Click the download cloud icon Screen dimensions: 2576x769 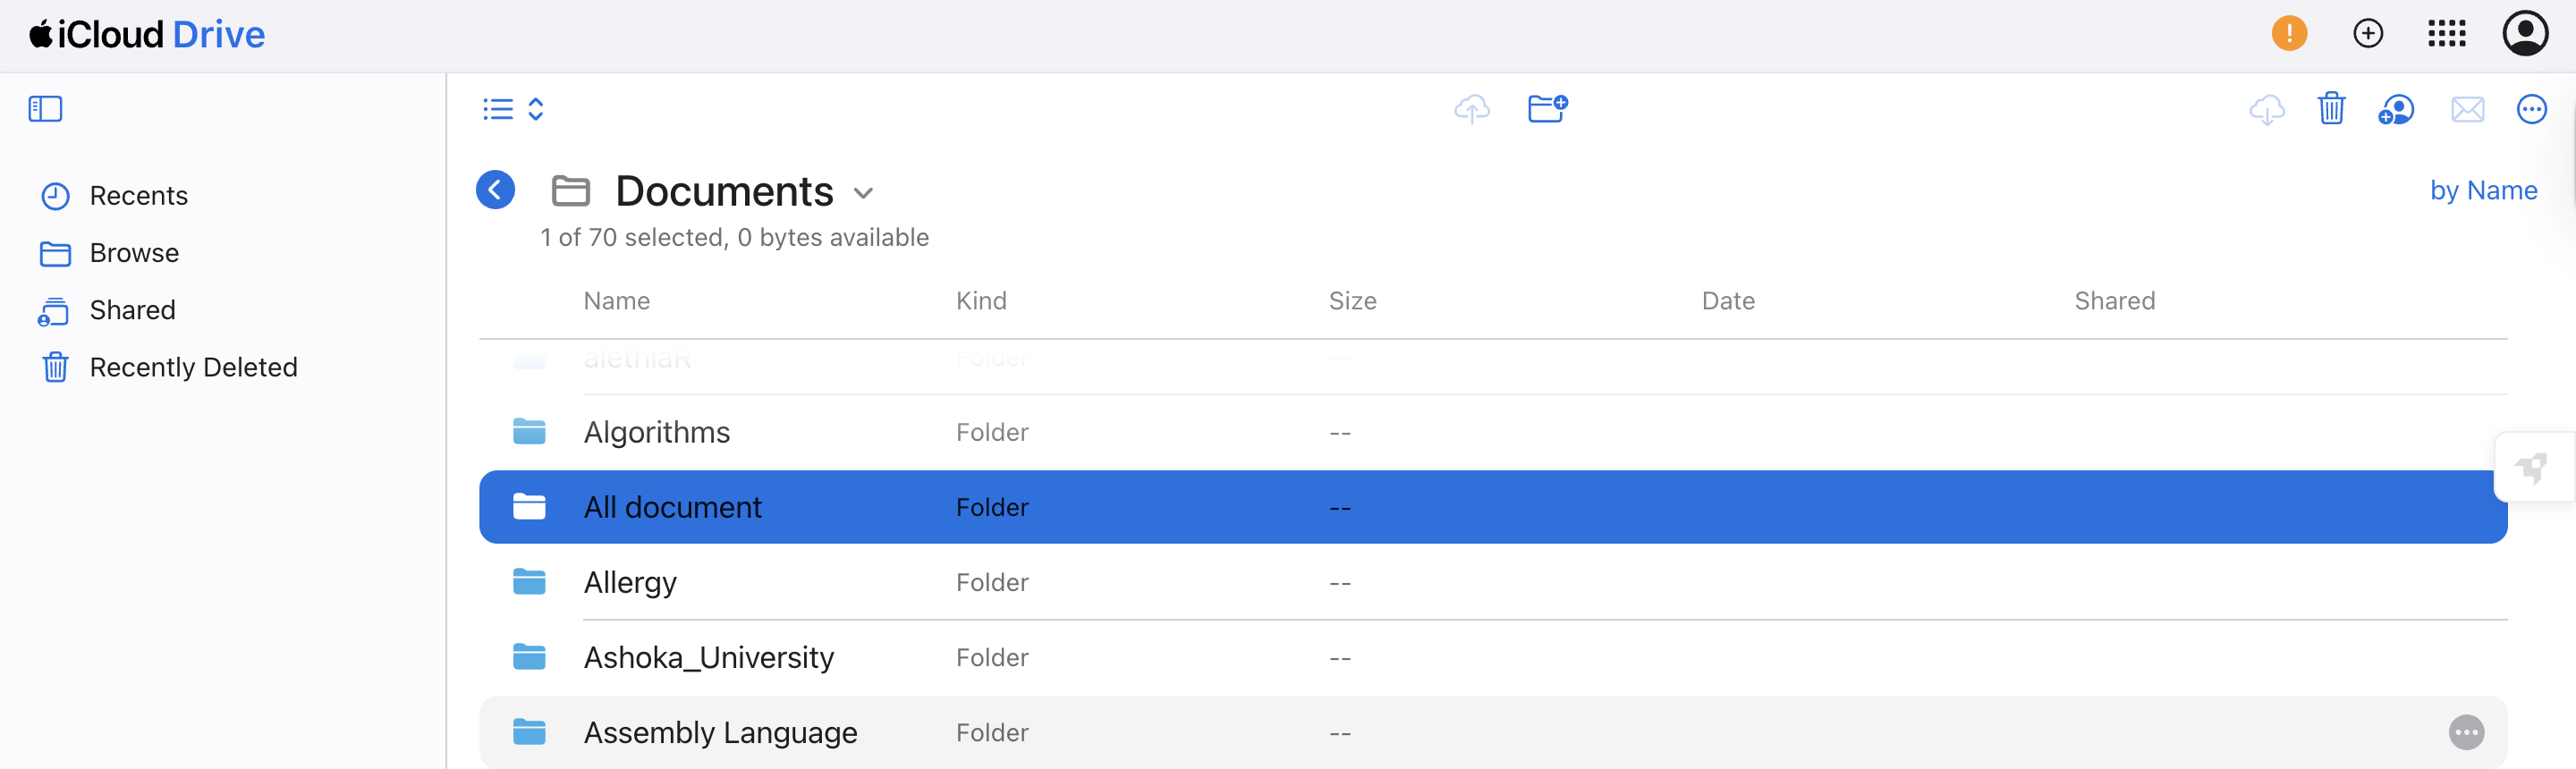coord(2266,108)
